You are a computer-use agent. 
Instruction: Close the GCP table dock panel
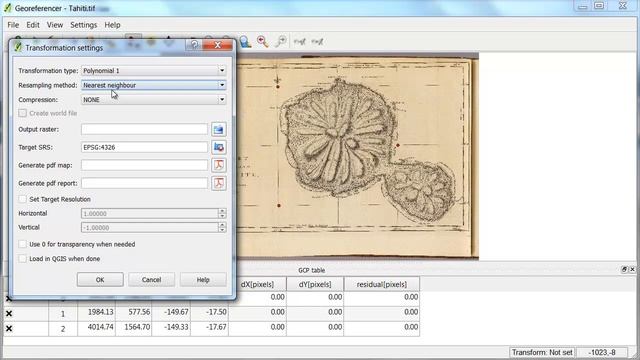pos(632,269)
